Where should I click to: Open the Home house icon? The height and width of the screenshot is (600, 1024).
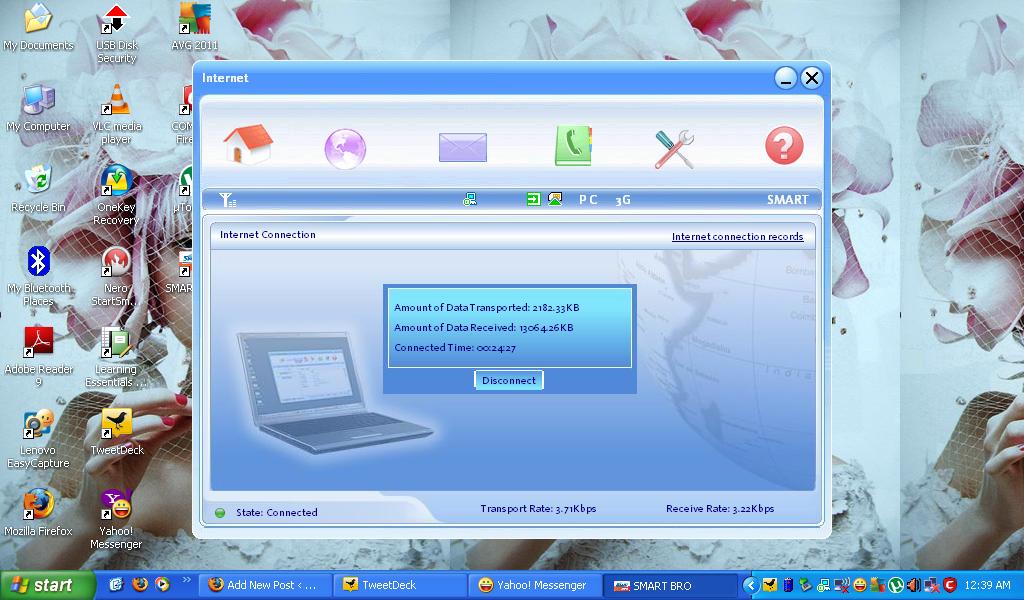click(x=248, y=145)
